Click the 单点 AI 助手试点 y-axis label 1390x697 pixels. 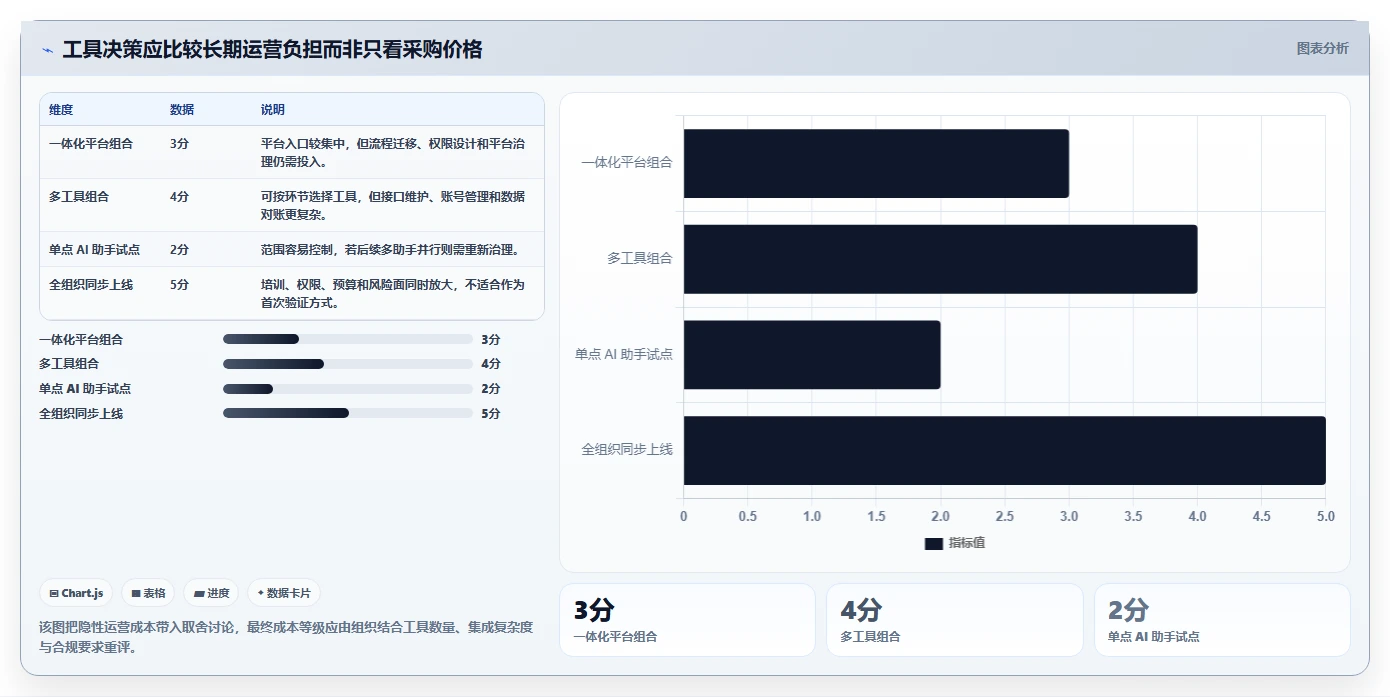624,354
